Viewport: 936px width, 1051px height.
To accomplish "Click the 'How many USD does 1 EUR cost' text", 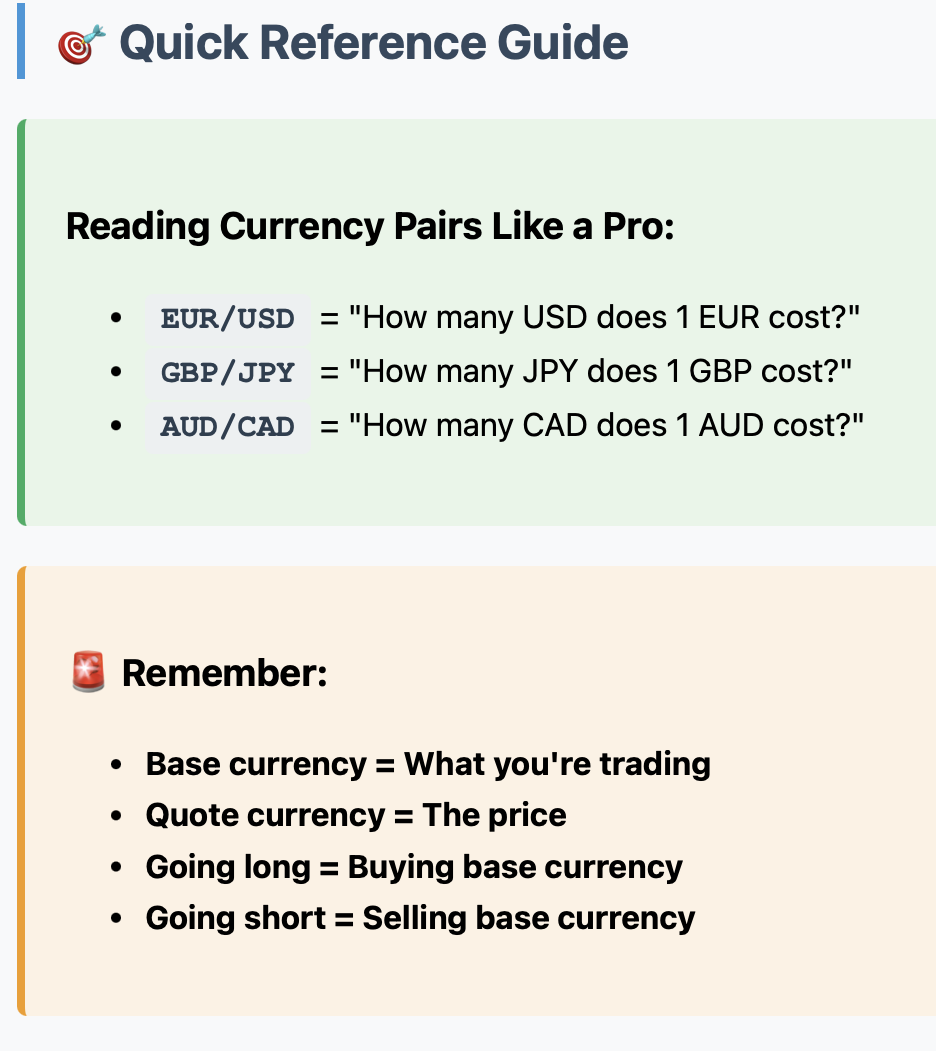I will (604, 319).
